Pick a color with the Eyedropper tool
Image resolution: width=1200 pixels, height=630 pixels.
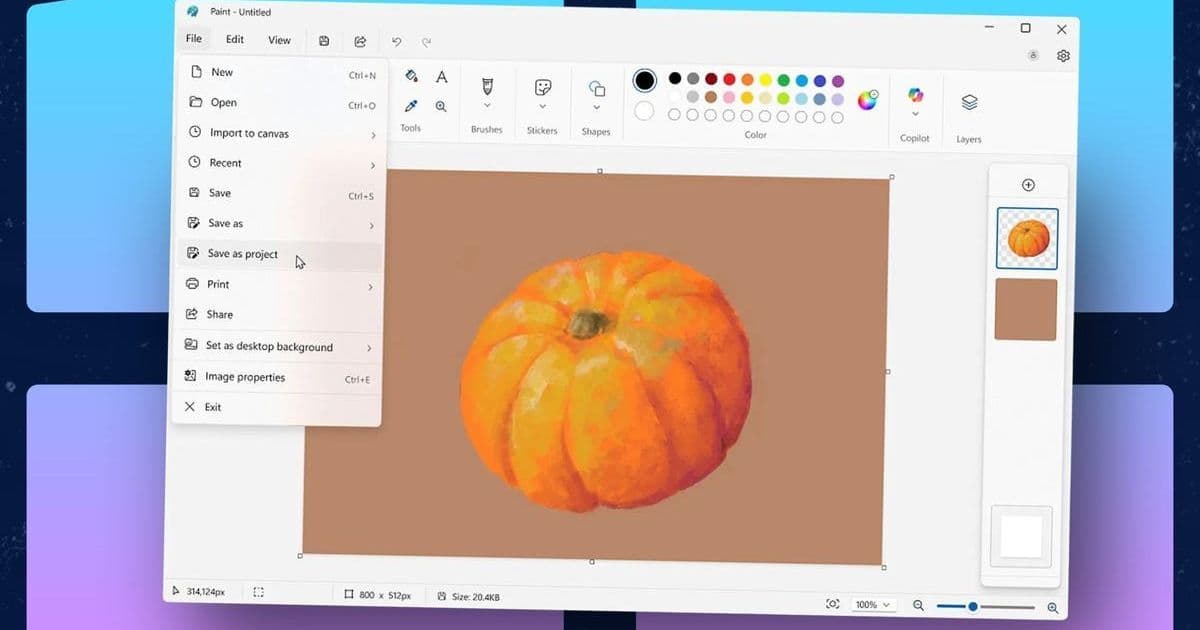[410, 105]
